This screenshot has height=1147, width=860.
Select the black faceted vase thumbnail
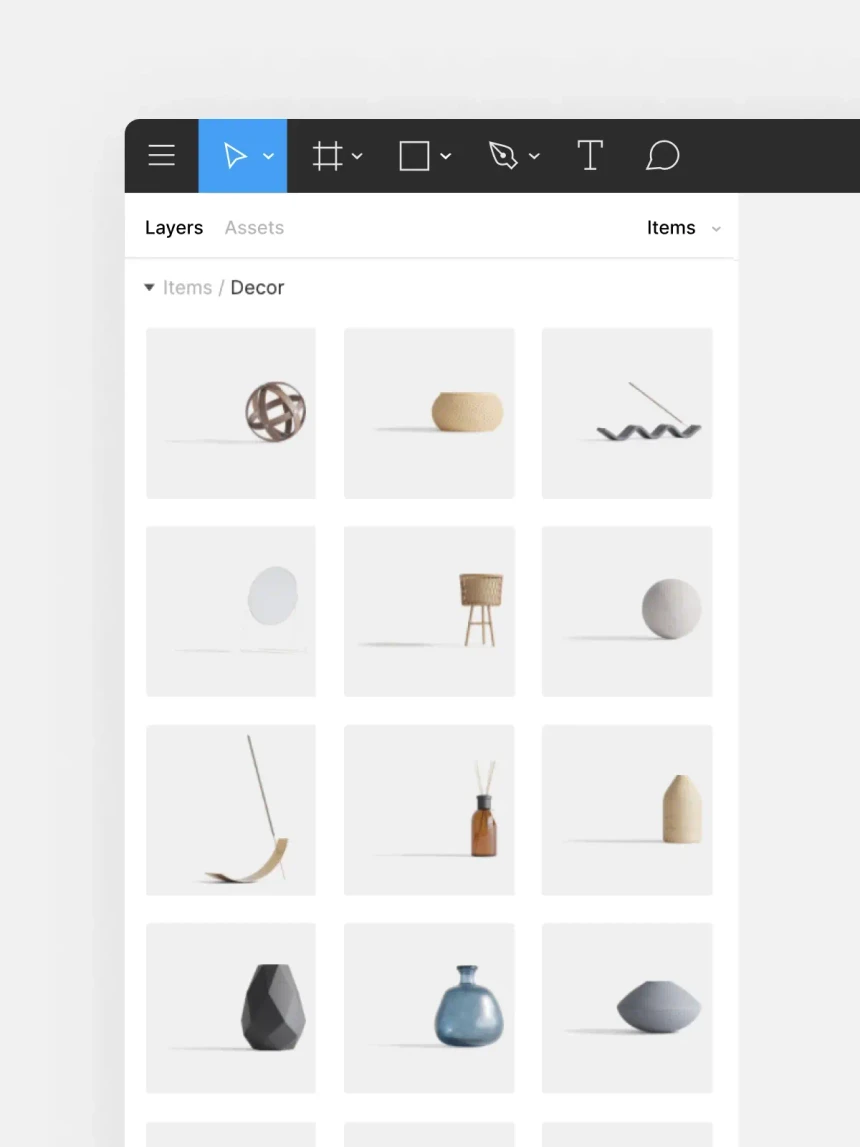(230, 1008)
